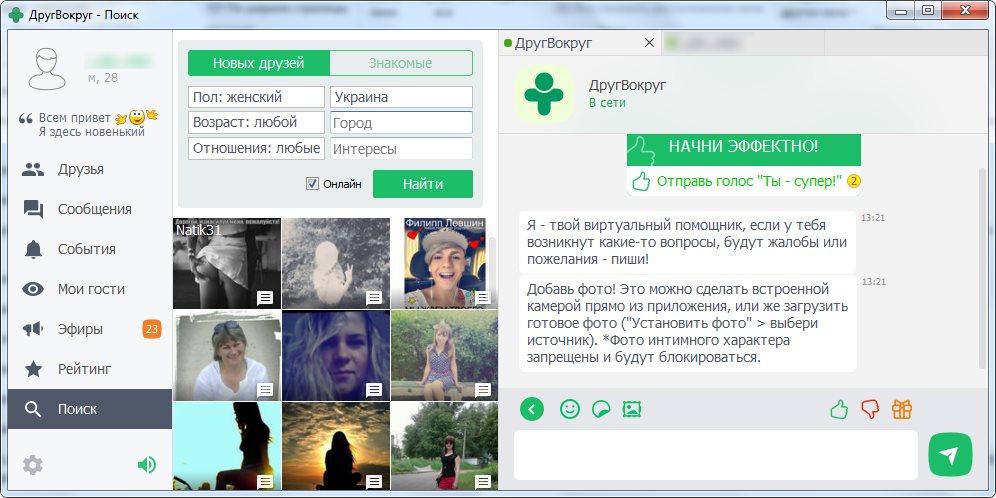Click the ДругВокруг logo avatar in chat
Viewport: 996px width, 498px height.
pos(543,94)
